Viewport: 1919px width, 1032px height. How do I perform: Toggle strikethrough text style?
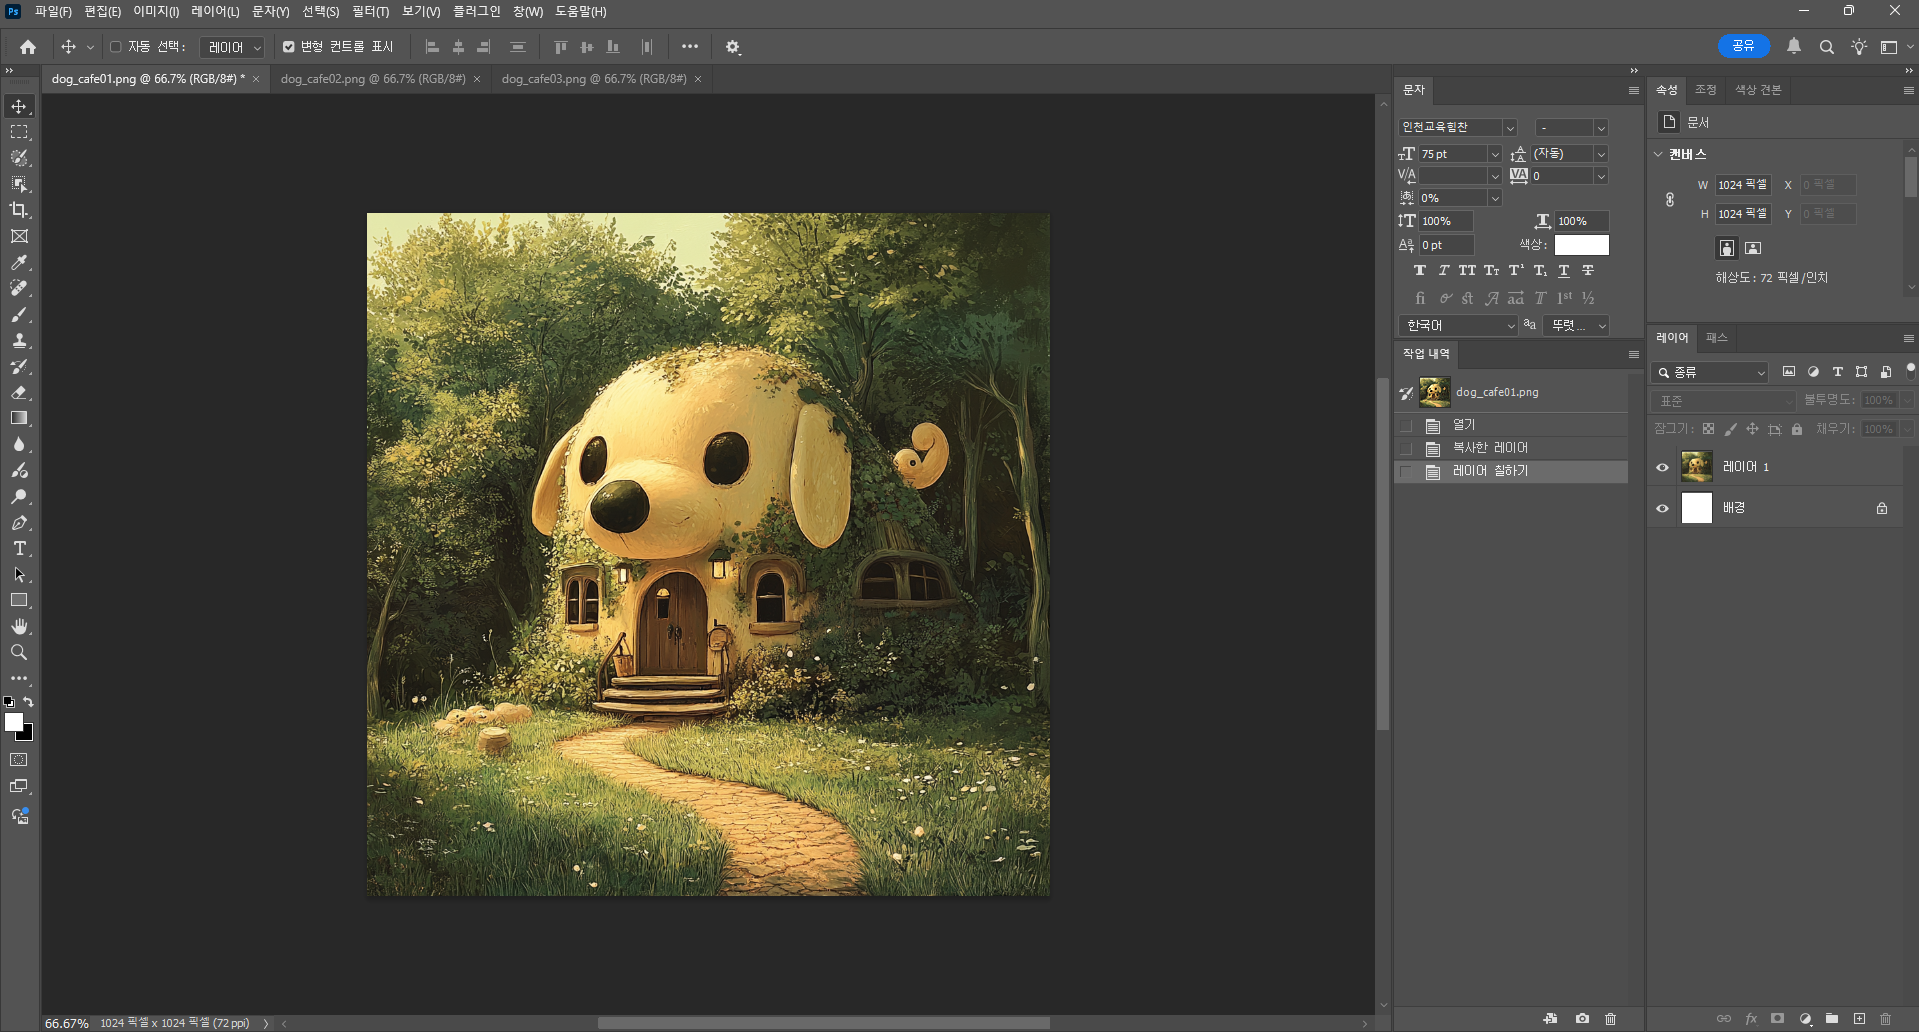1588,270
